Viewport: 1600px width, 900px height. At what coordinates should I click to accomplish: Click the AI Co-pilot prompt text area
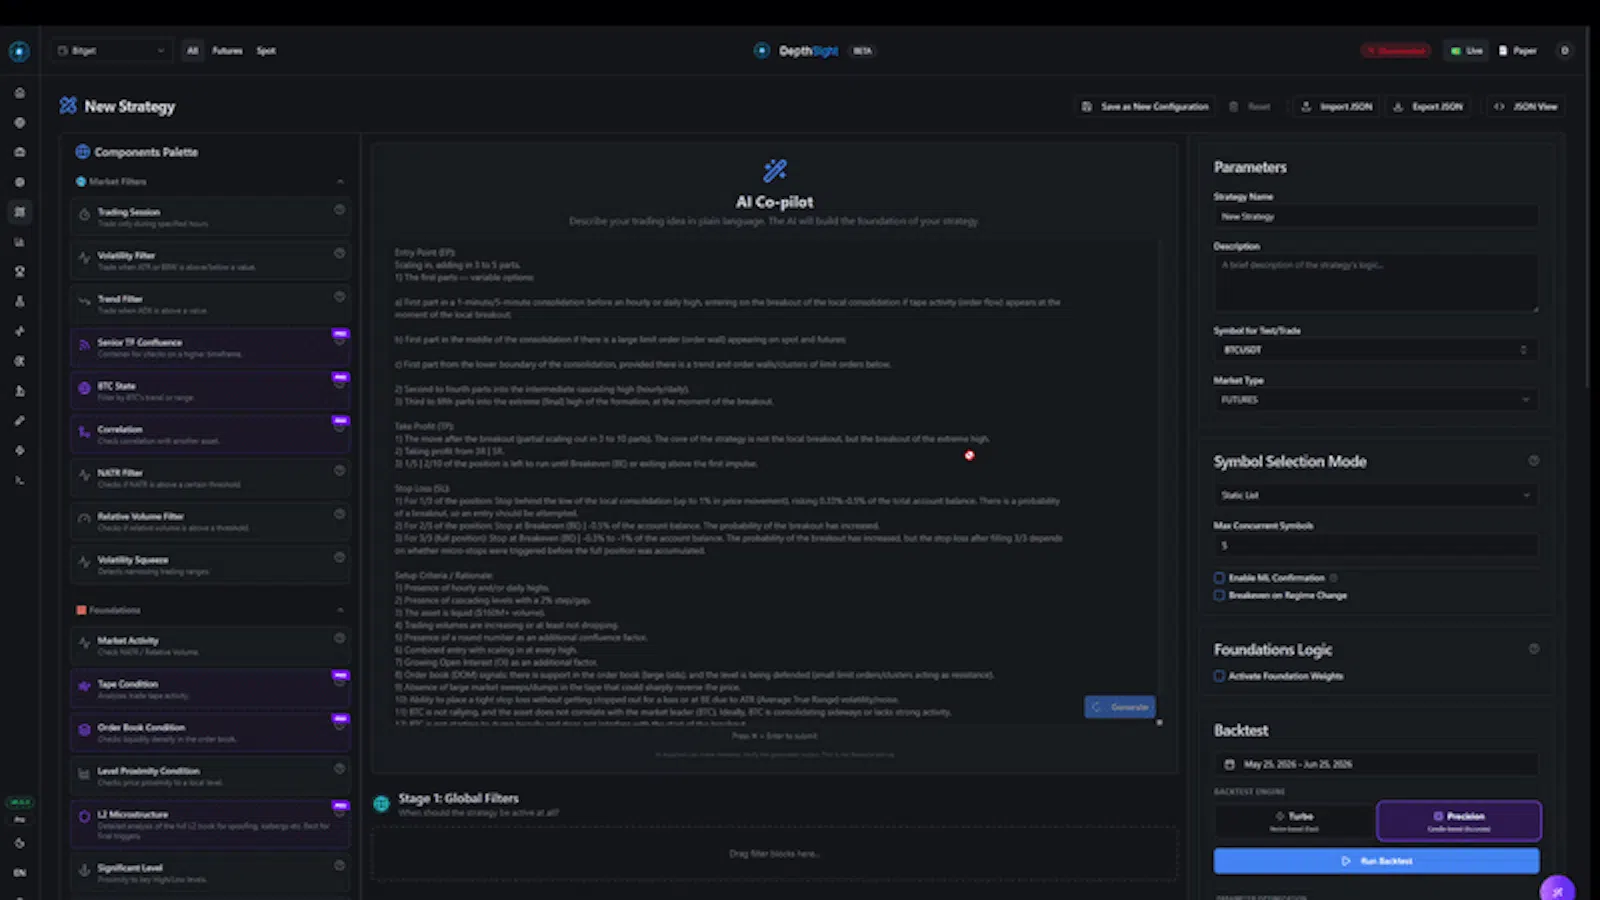(775, 482)
